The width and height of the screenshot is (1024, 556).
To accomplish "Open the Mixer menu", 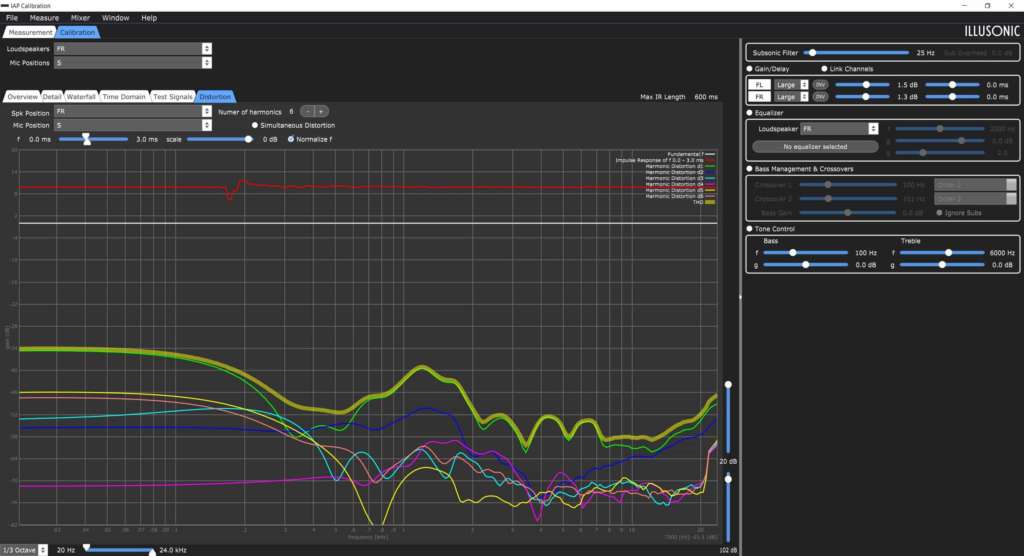I will [80, 18].
